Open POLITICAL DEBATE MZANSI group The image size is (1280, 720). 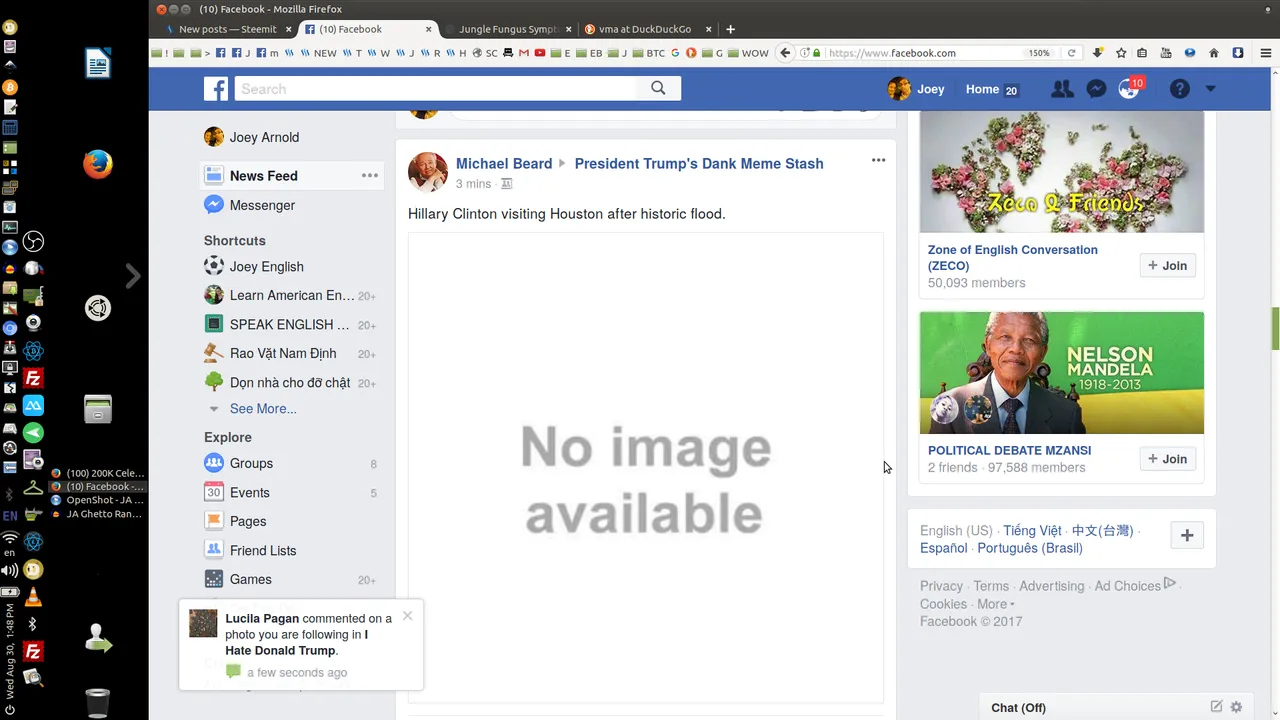(x=1009, y=451)
